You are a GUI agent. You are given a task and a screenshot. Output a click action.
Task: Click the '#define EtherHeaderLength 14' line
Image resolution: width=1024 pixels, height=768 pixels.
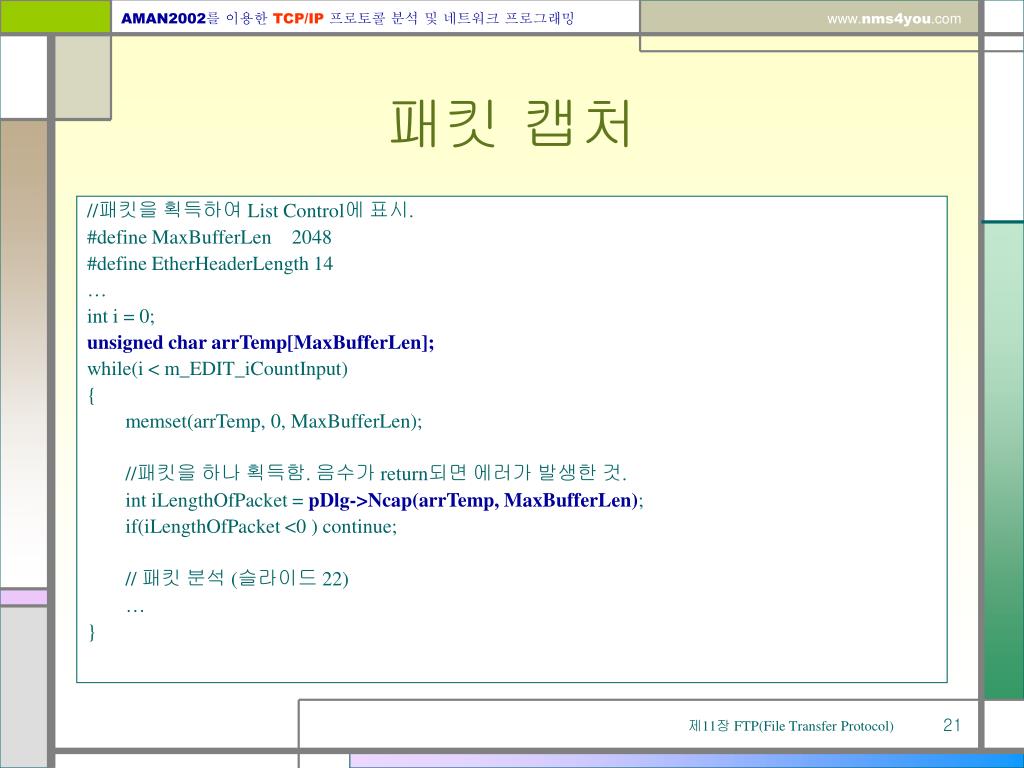[x=210, y=264]
